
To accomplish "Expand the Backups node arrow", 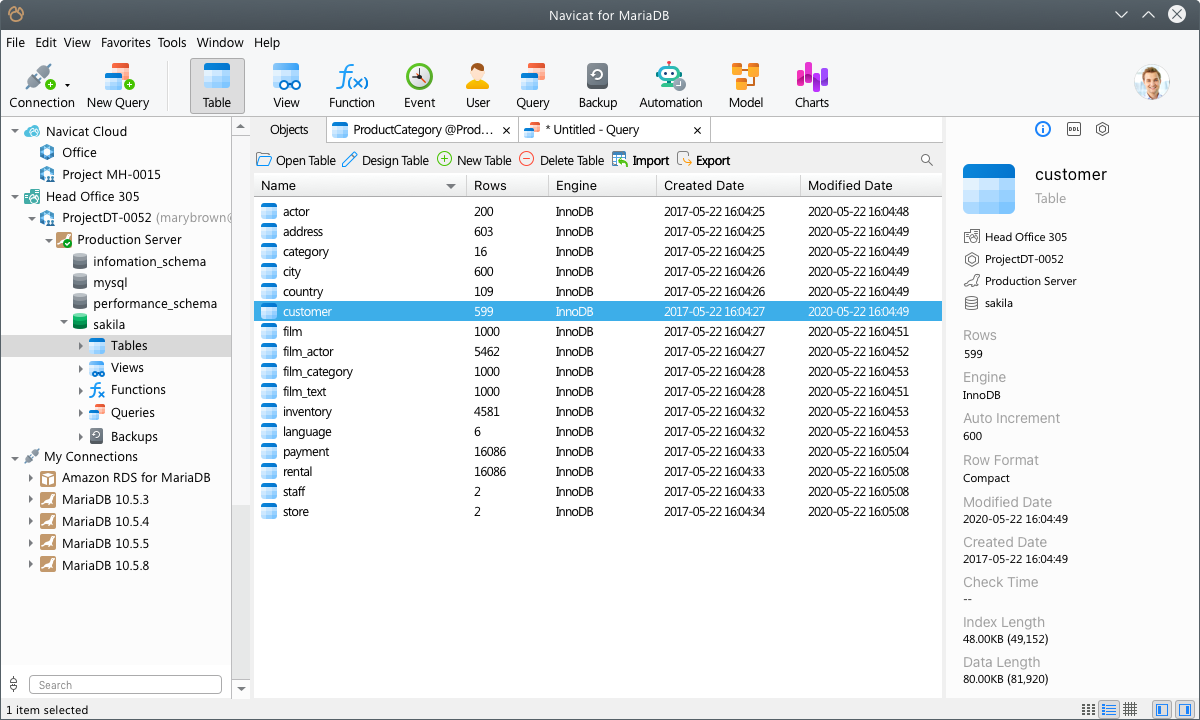I will point(82,437).
